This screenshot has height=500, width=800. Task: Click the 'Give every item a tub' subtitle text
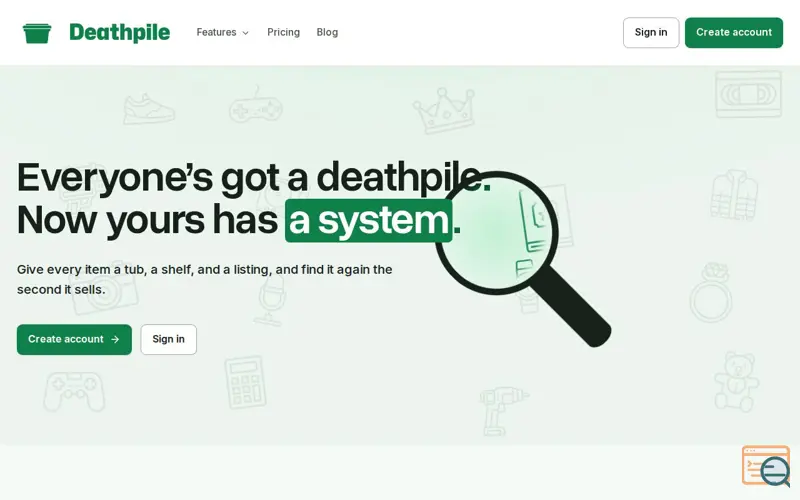pos(205,279)
